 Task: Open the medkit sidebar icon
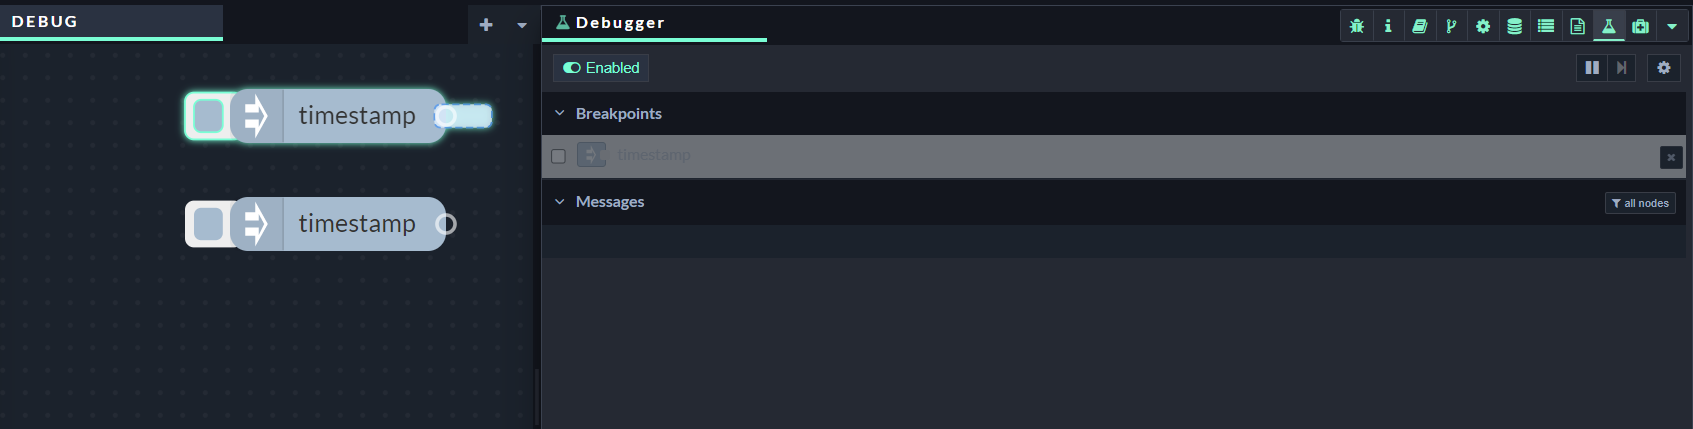[x=1640, y=26]
